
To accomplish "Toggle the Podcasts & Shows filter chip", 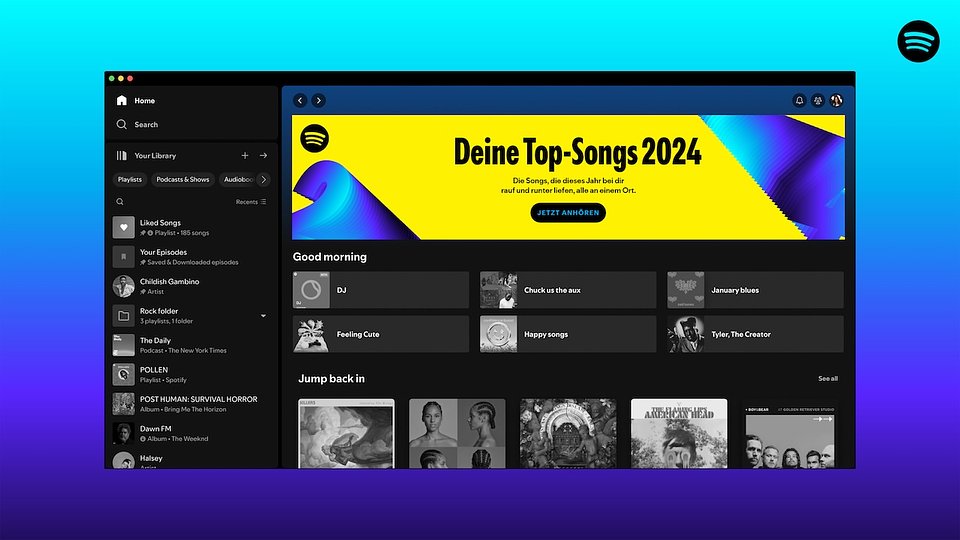I will [183, 180].
